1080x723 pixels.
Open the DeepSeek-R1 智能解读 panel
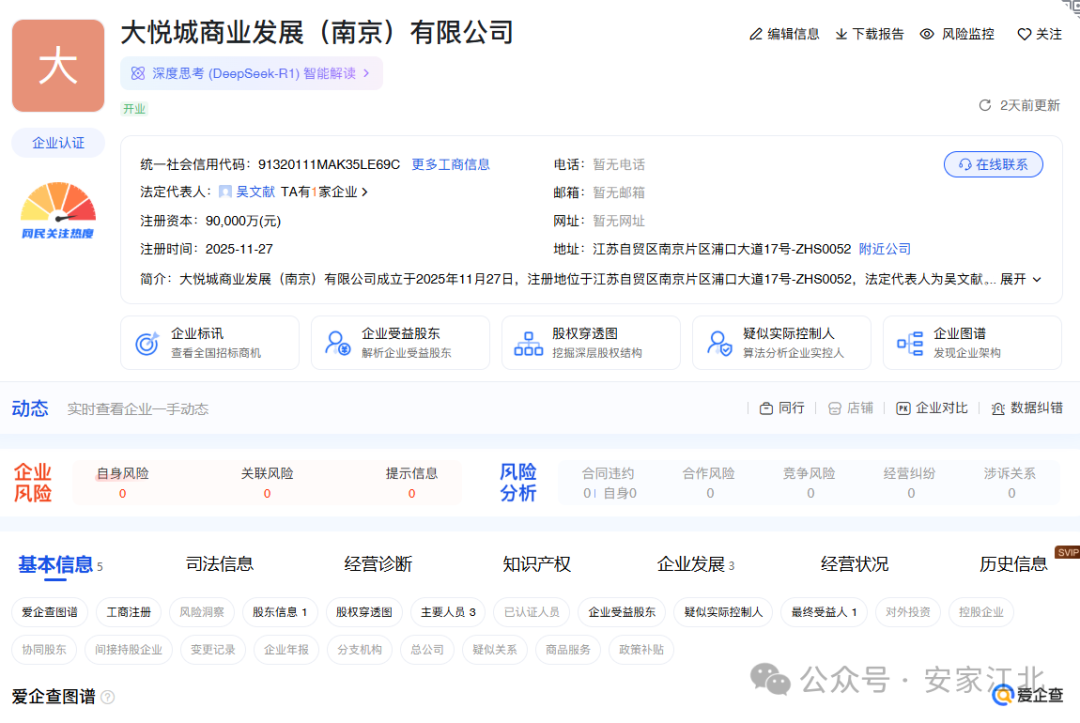click(250, 74)
